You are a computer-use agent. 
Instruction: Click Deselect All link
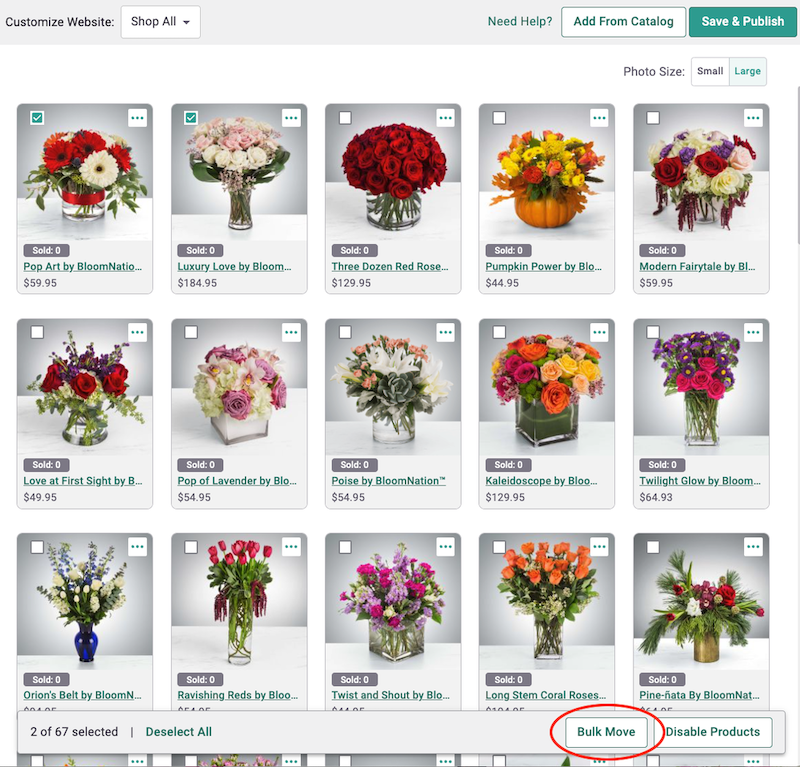[x=179, y=732]
